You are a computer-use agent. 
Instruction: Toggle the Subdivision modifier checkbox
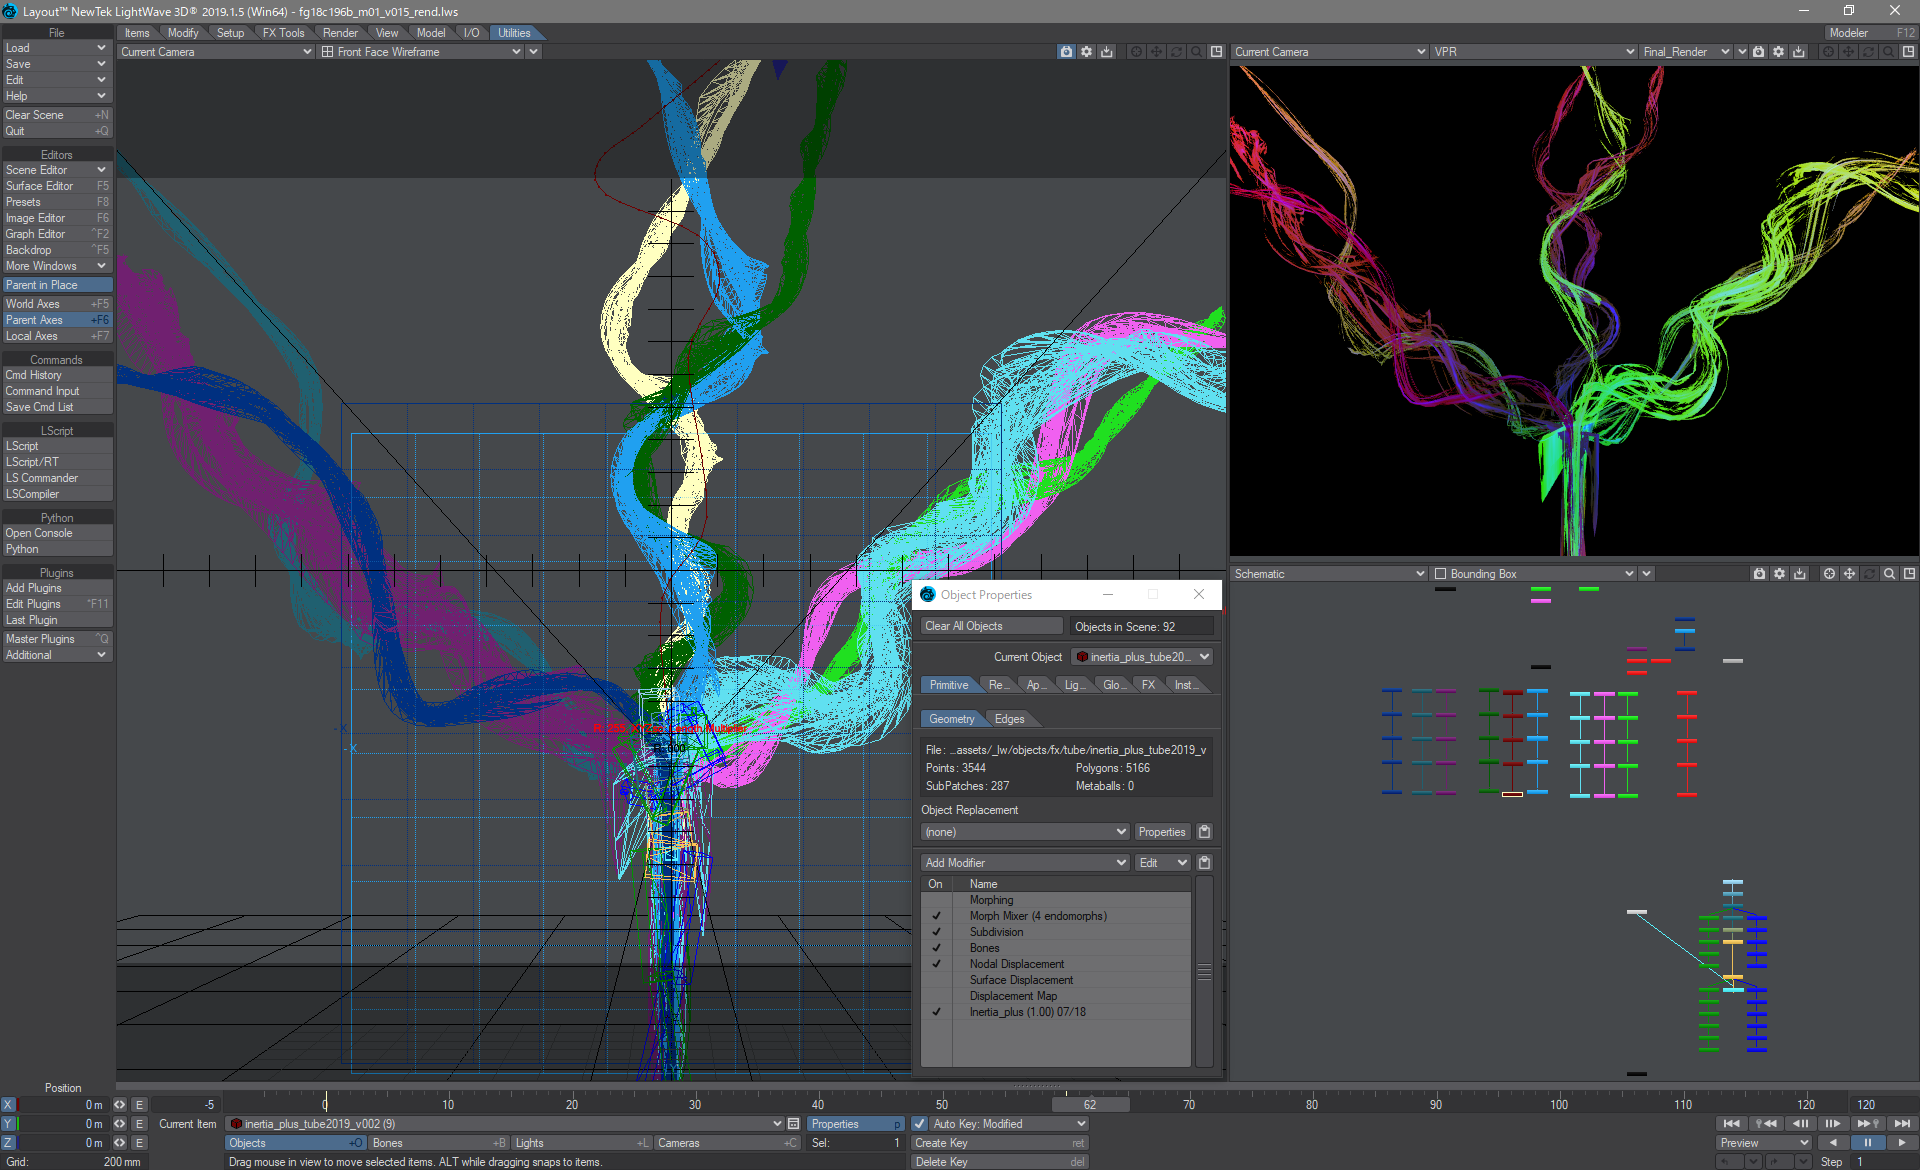935,931
